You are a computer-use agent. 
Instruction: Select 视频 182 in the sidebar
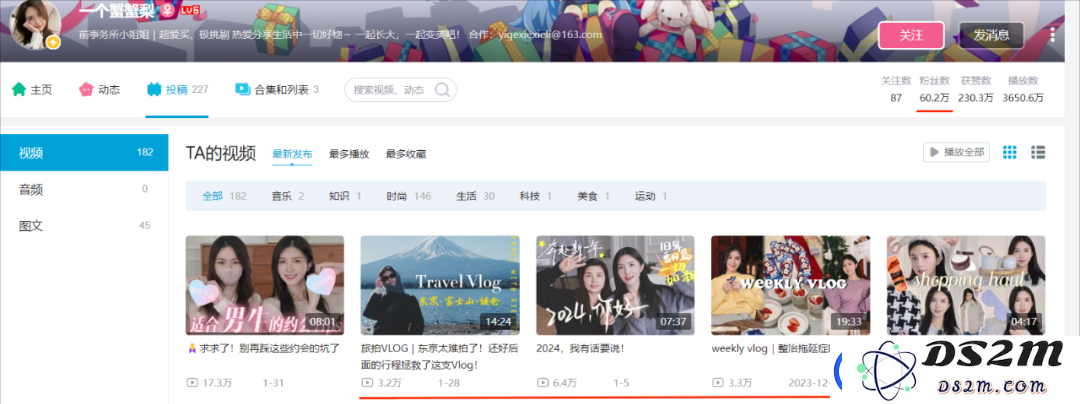coord(84,152)
